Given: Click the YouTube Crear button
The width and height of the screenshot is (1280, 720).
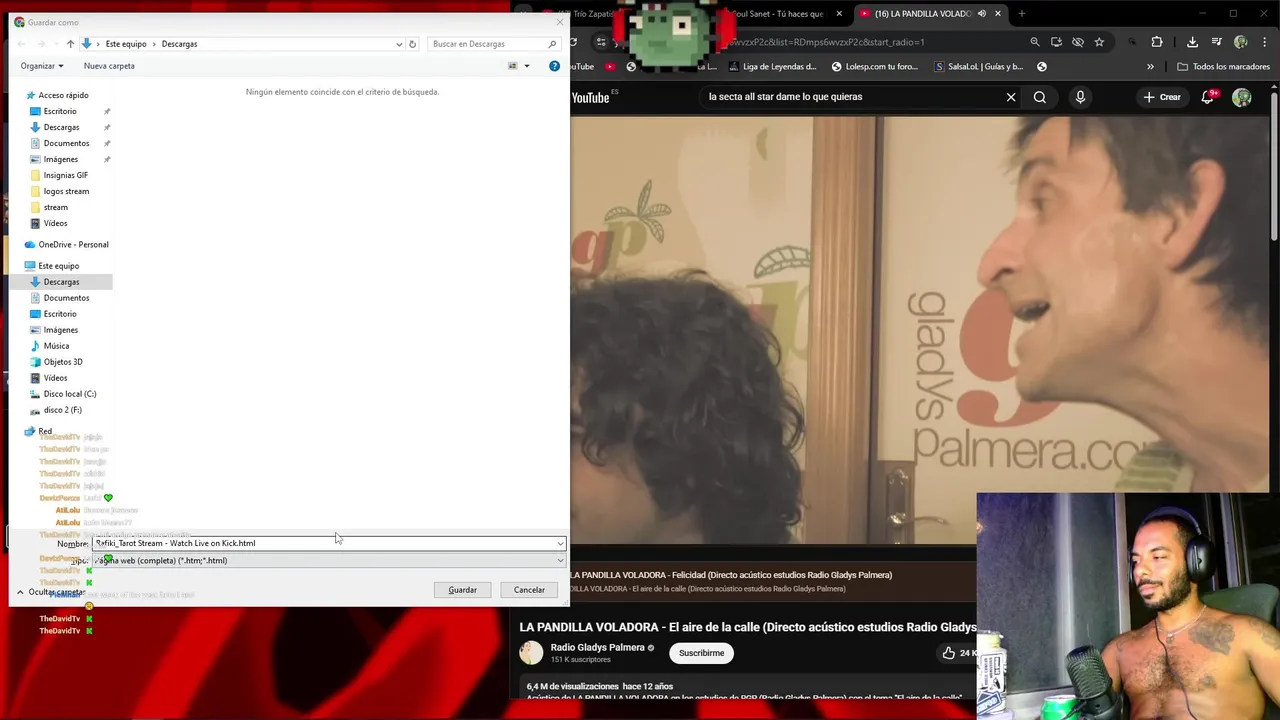Looking at the screenshot, I should [1163, 97].
